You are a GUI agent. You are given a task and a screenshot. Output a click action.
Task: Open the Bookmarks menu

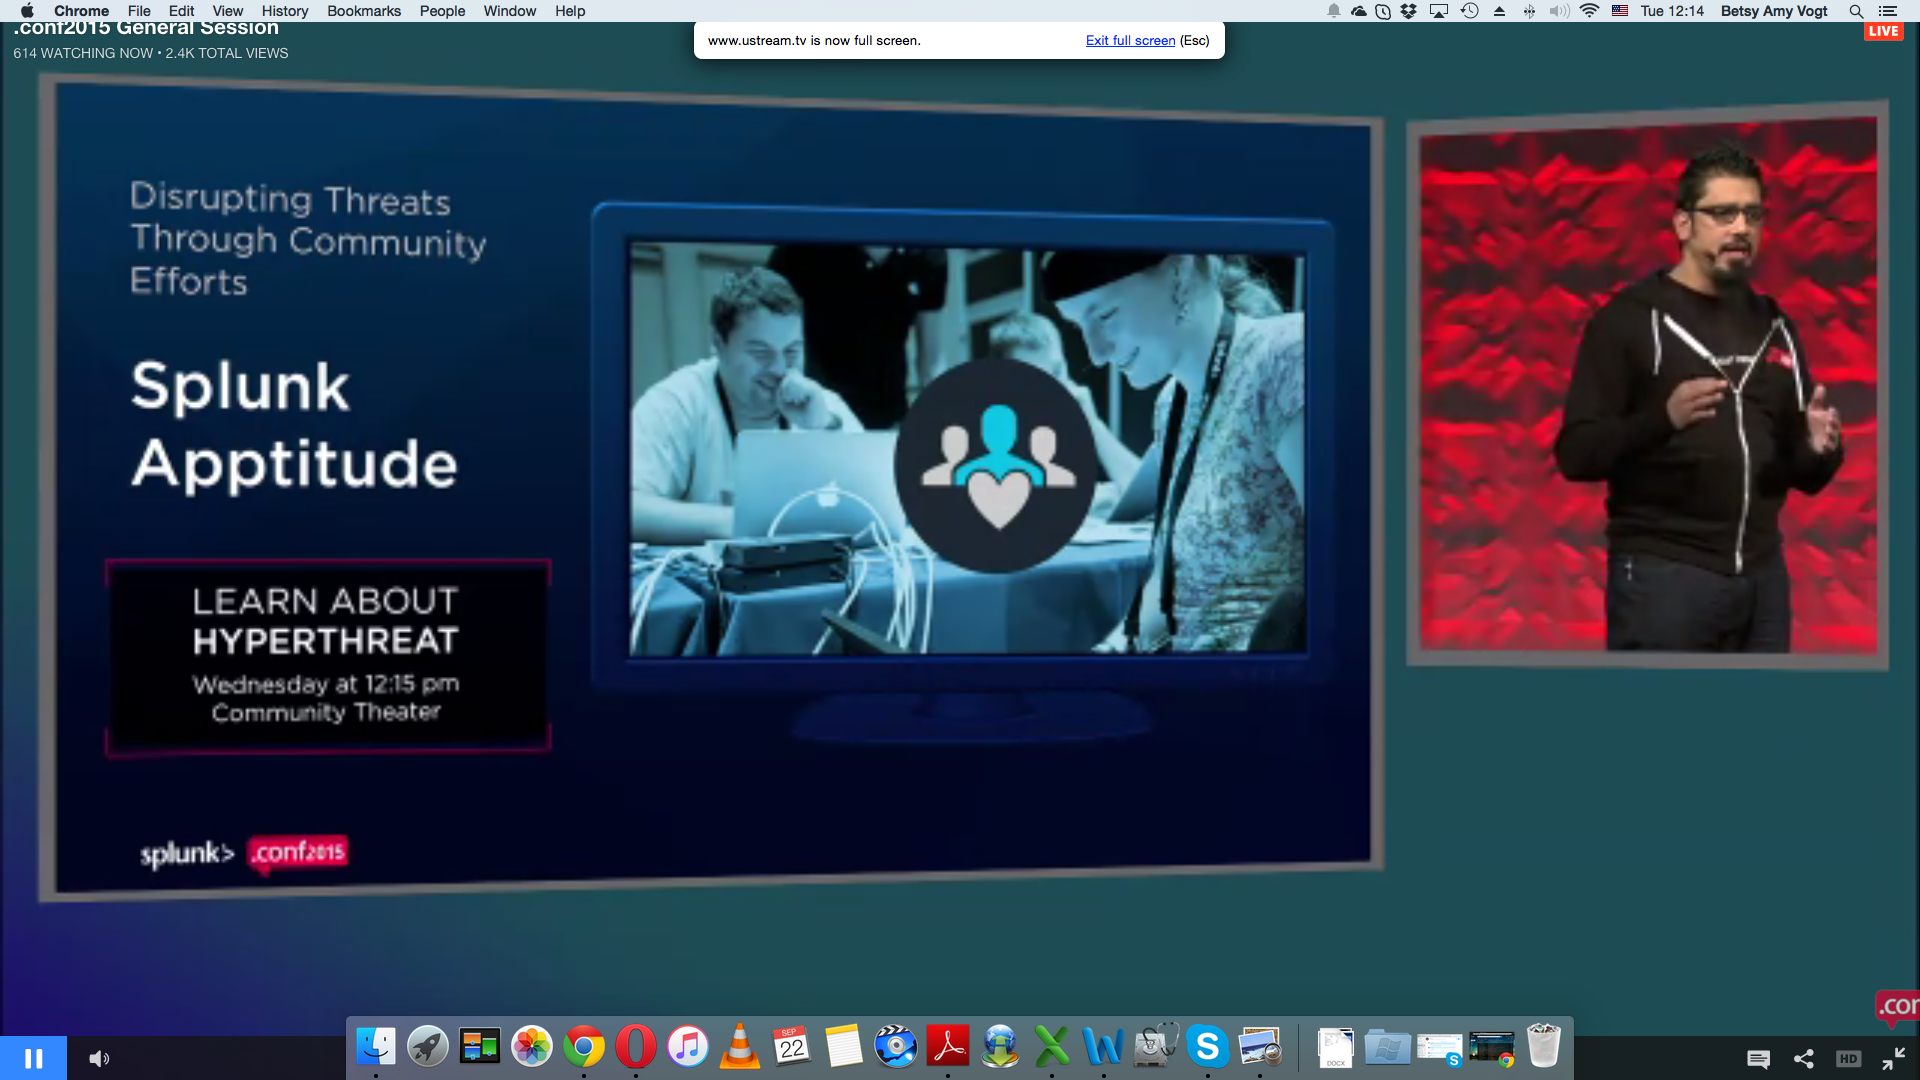pyautogui.click(x=364, y=11)
